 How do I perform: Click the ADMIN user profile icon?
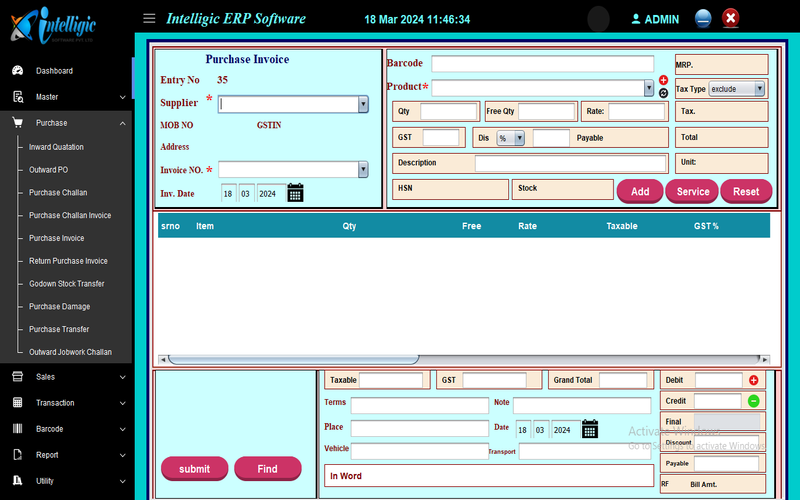click(636, 19)
